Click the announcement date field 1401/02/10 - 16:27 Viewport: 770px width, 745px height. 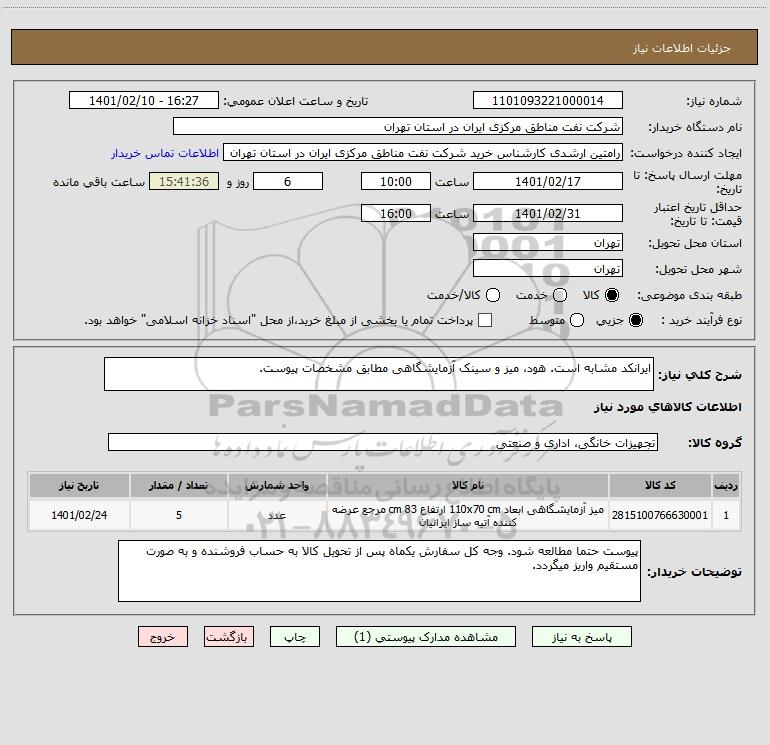coord(144,100)
